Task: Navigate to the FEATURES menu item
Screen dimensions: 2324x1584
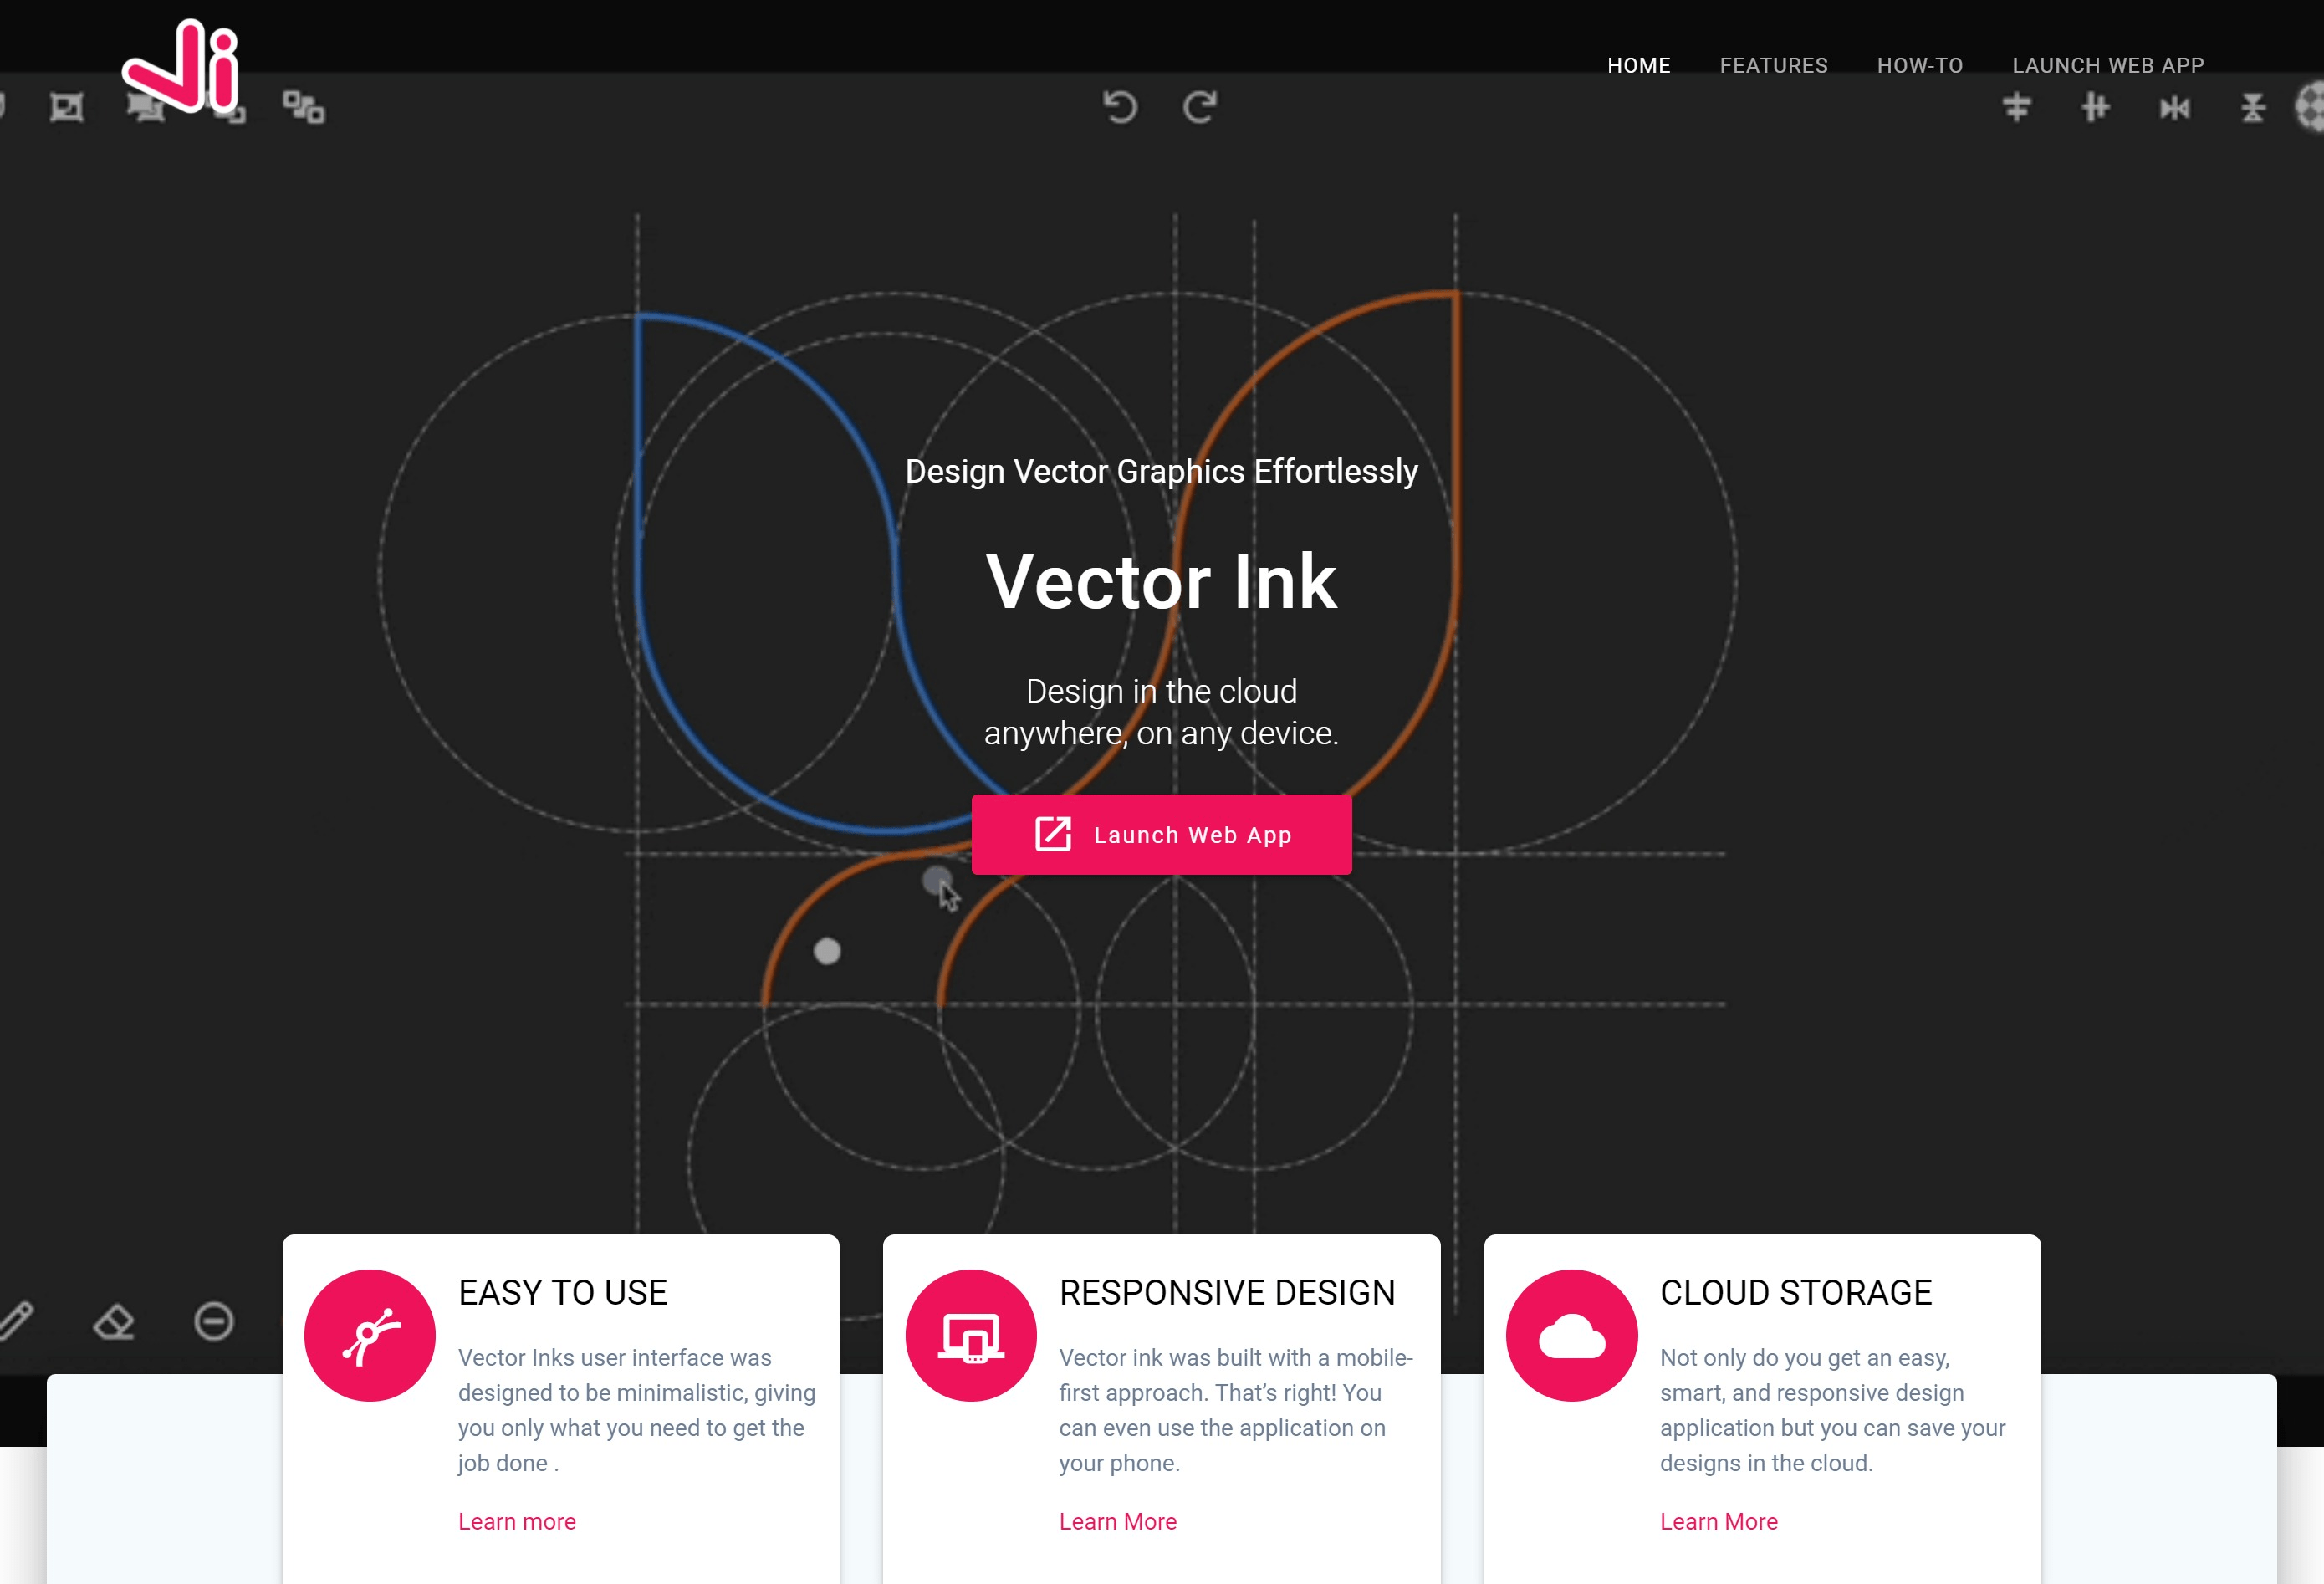Action: 1773,65
